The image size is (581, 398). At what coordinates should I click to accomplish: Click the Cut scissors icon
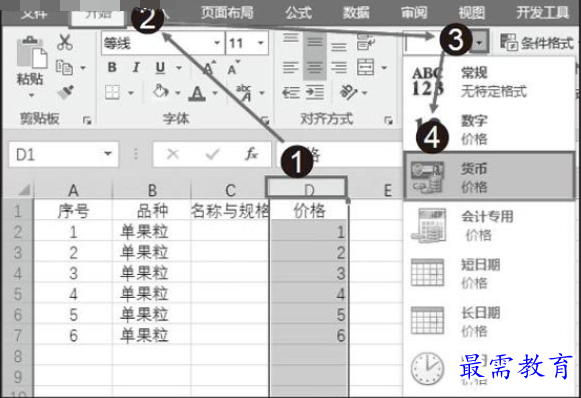(65, 42)
